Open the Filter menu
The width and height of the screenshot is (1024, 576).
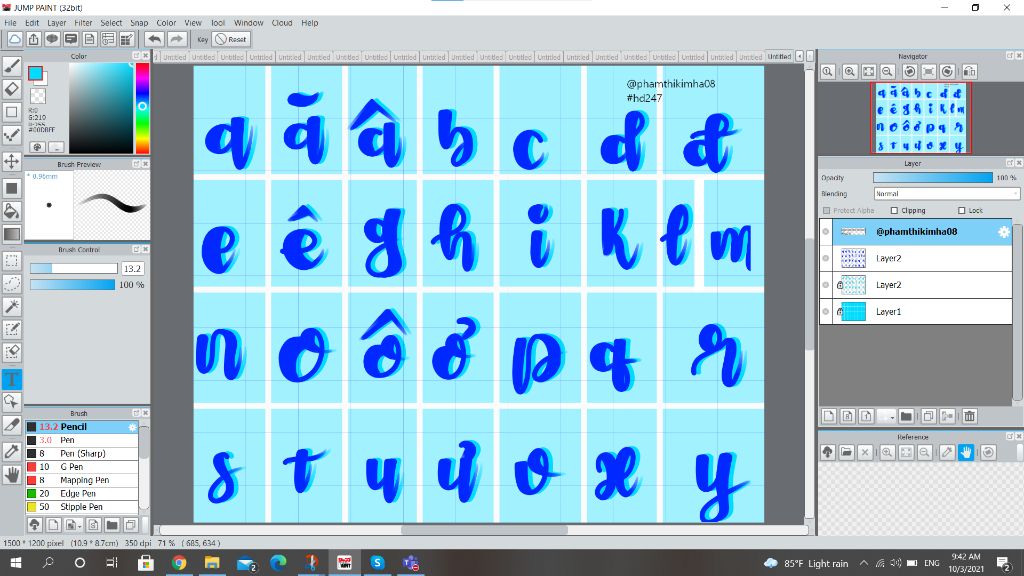coord(83,23)
